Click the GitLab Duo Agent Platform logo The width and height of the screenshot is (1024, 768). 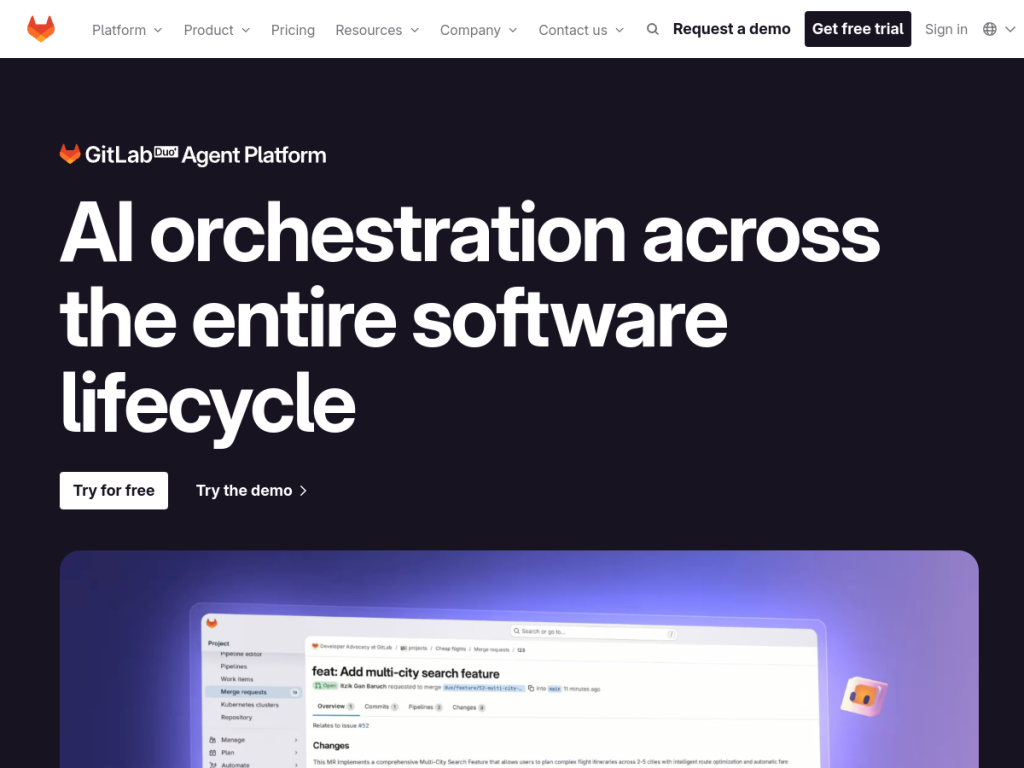[193, 155]
